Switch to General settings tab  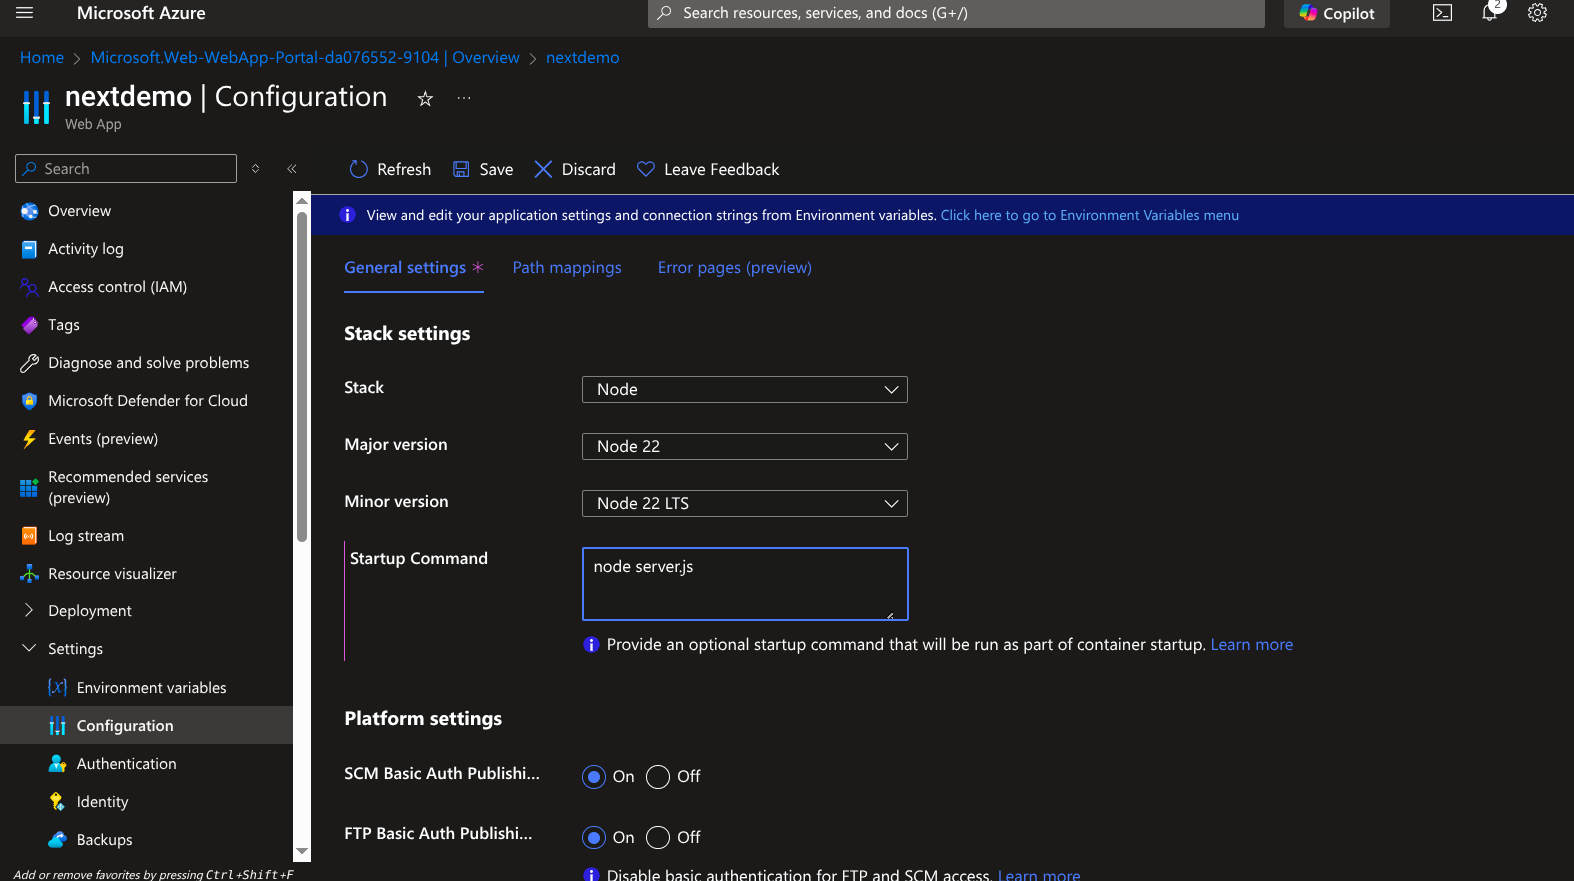pyautogui.click(x=414, y=268)
